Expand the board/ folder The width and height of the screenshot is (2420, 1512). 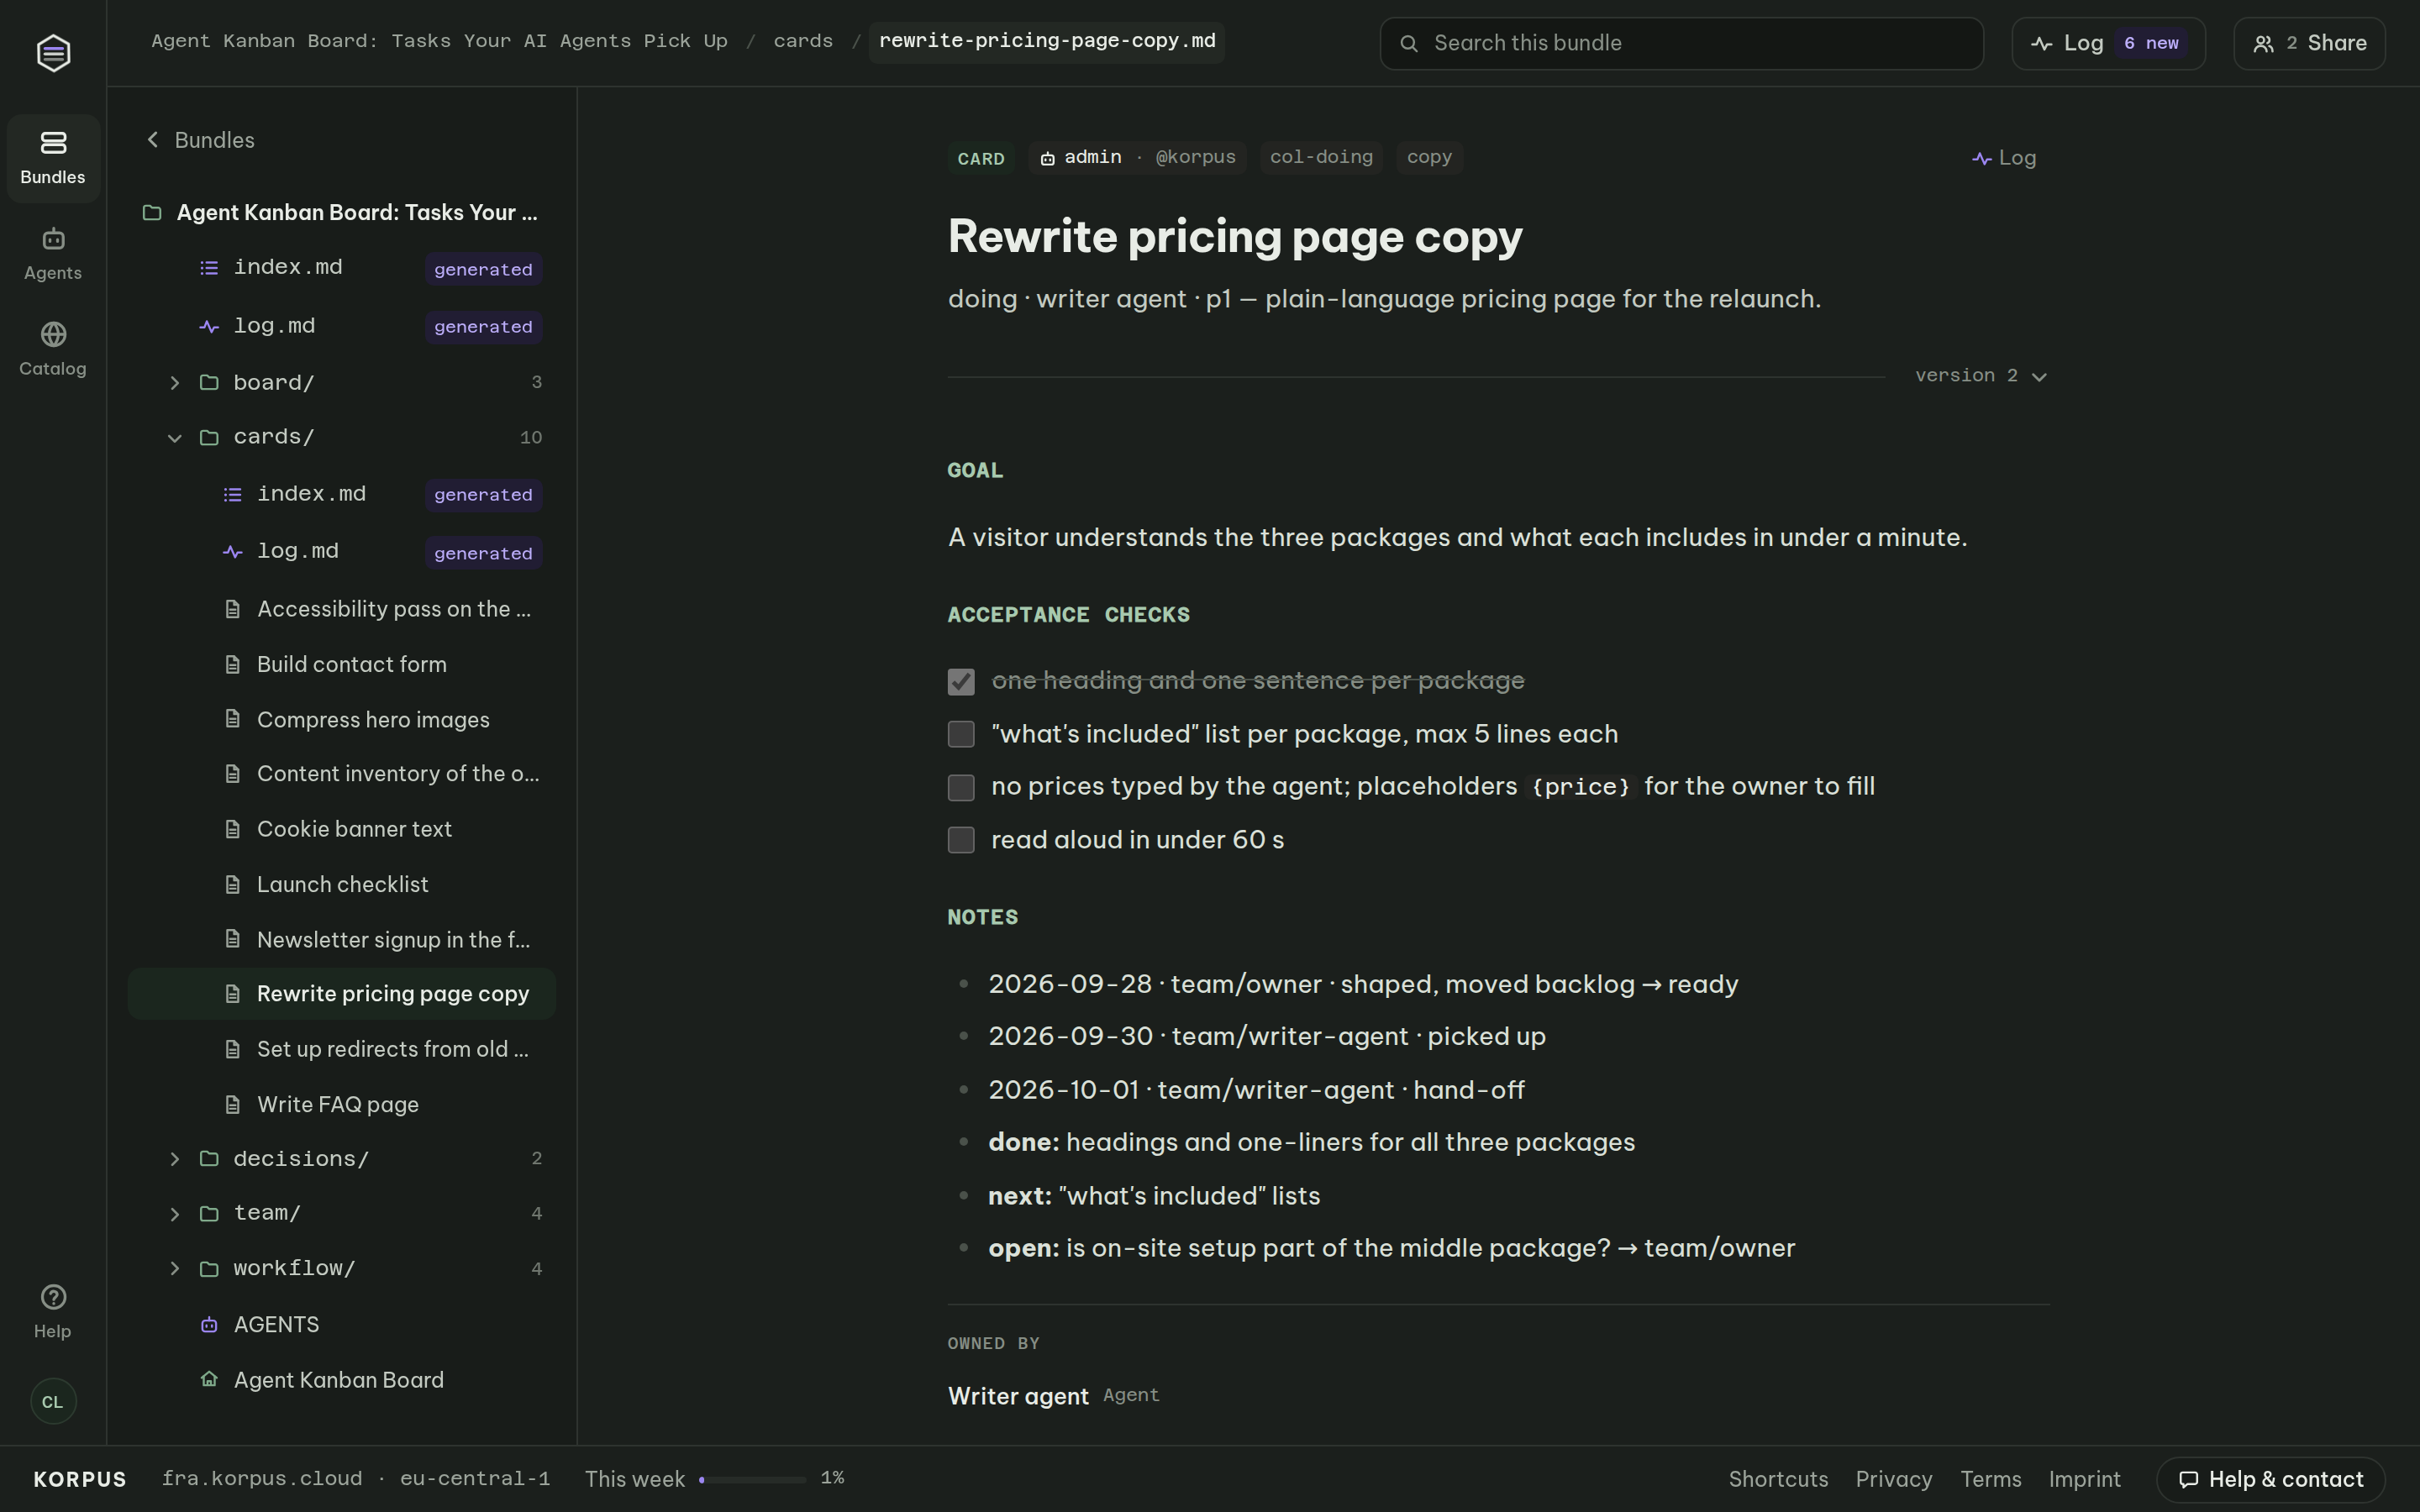pos(175,383)
